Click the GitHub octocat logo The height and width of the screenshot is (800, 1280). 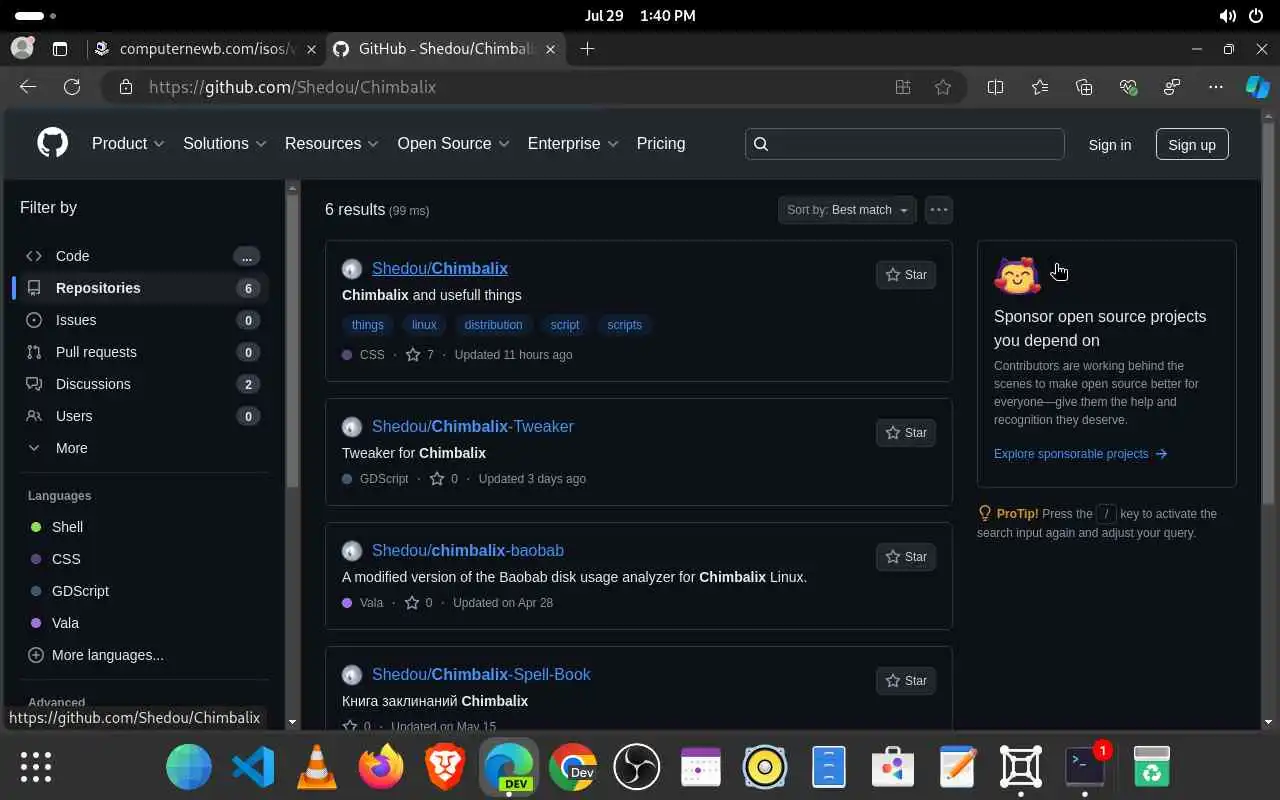pos(52,143)
